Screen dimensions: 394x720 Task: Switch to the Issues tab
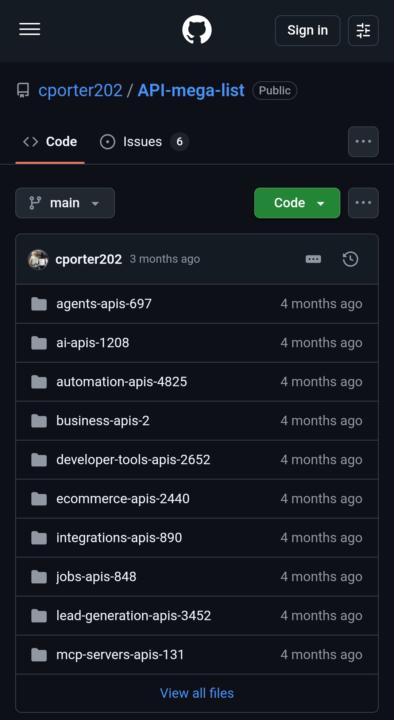[x=144, y=142]
